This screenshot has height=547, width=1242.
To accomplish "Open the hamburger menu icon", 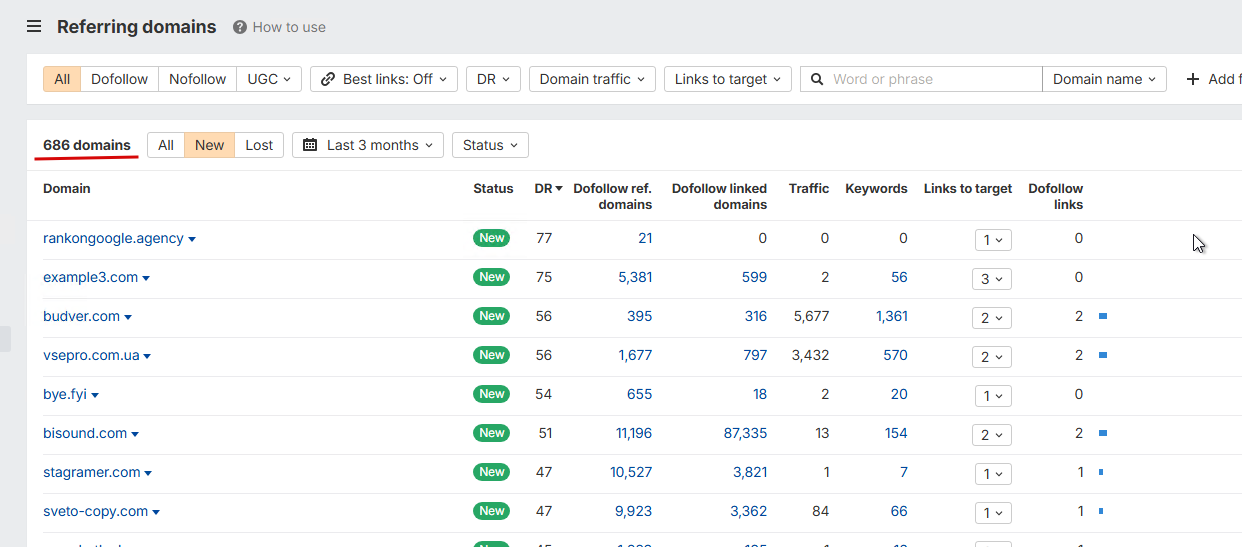I will [x=34, y=27].
